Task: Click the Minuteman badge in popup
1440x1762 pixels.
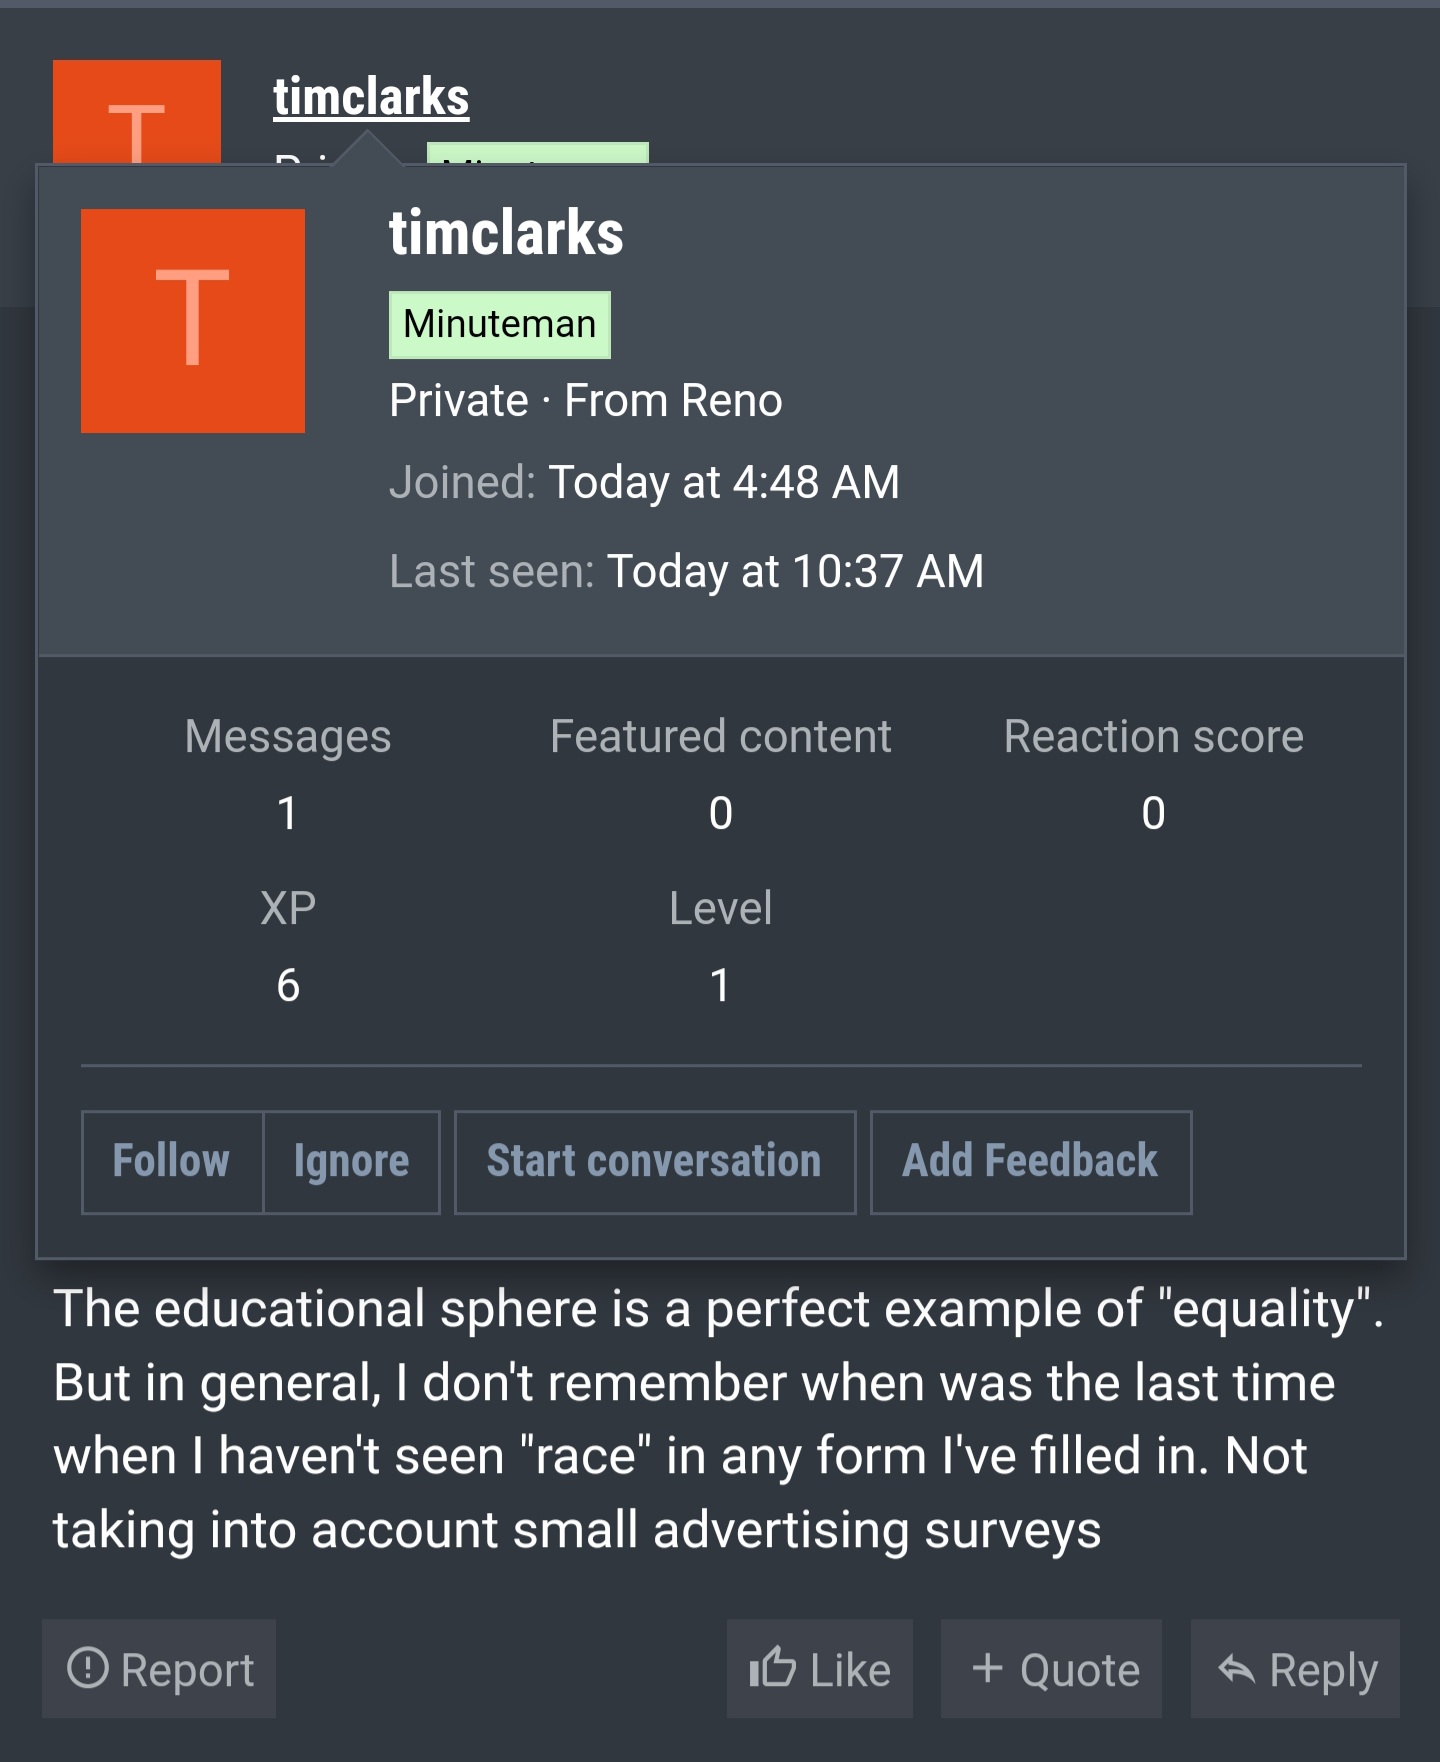Action: (500, 324)
